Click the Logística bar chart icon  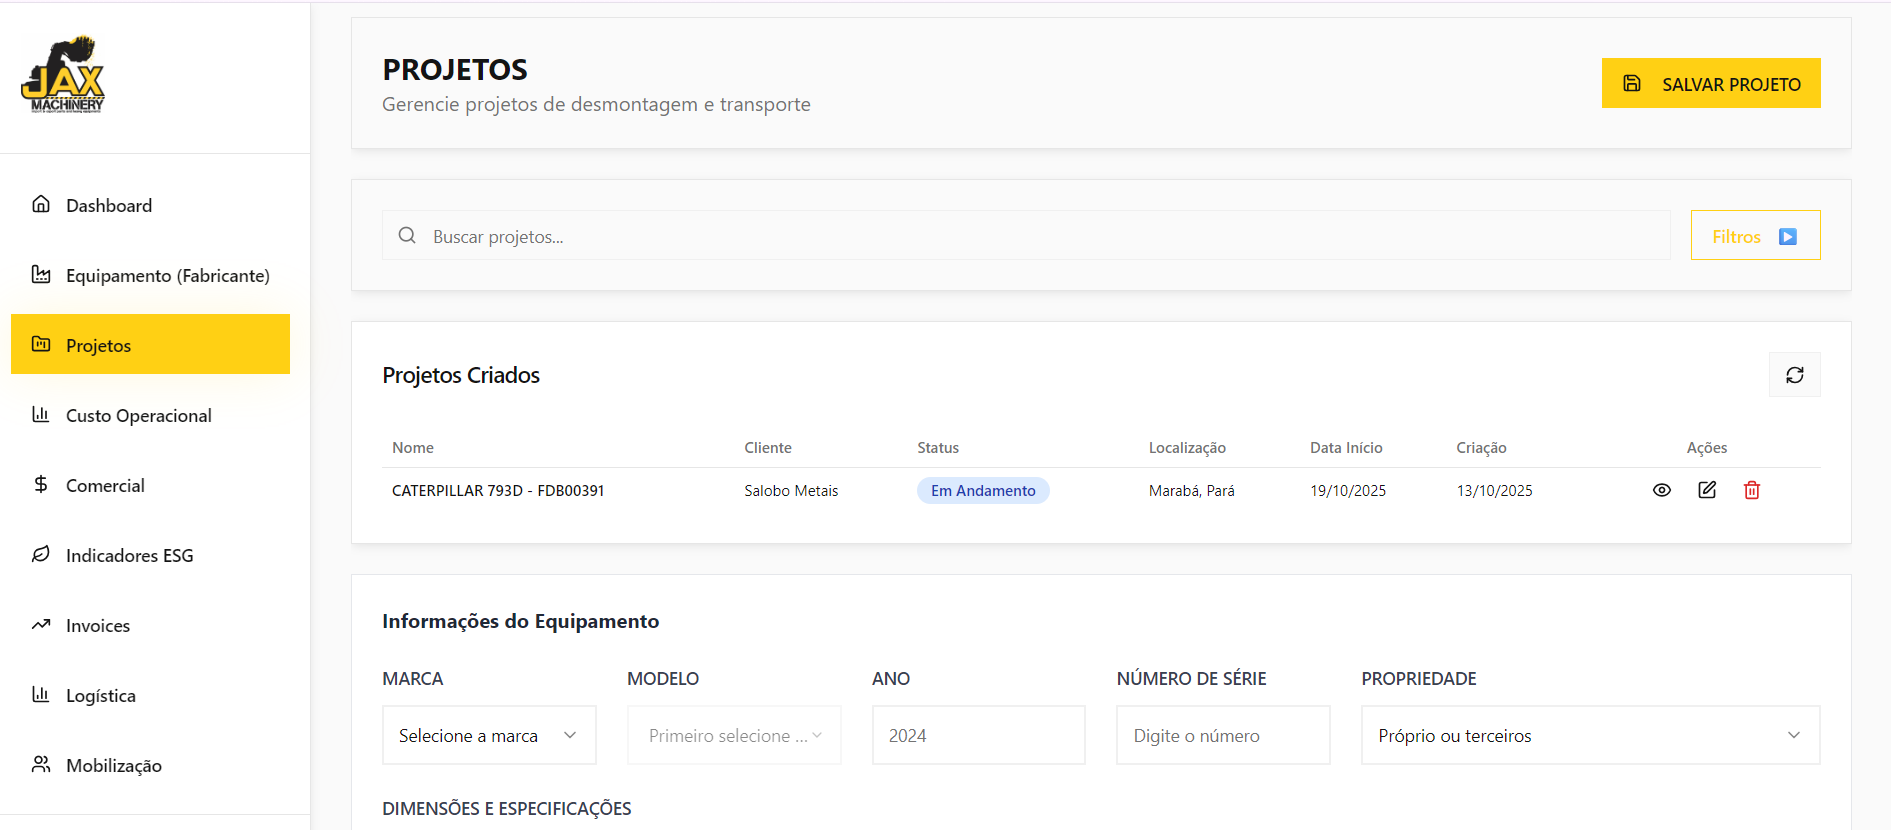[x=41, y=694]
